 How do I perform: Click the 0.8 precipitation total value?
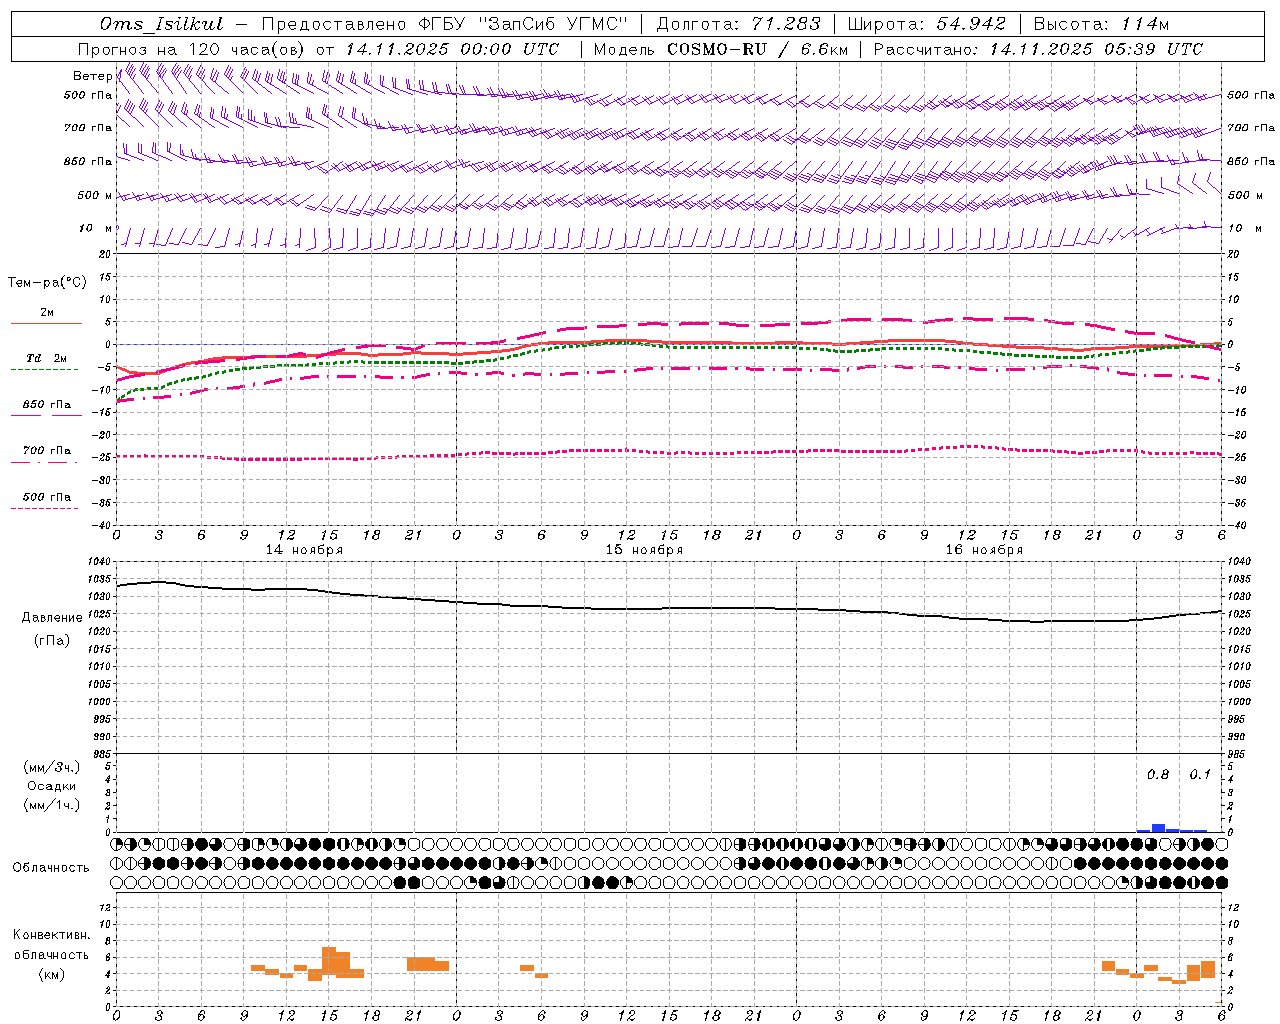tap(1158, 775)
